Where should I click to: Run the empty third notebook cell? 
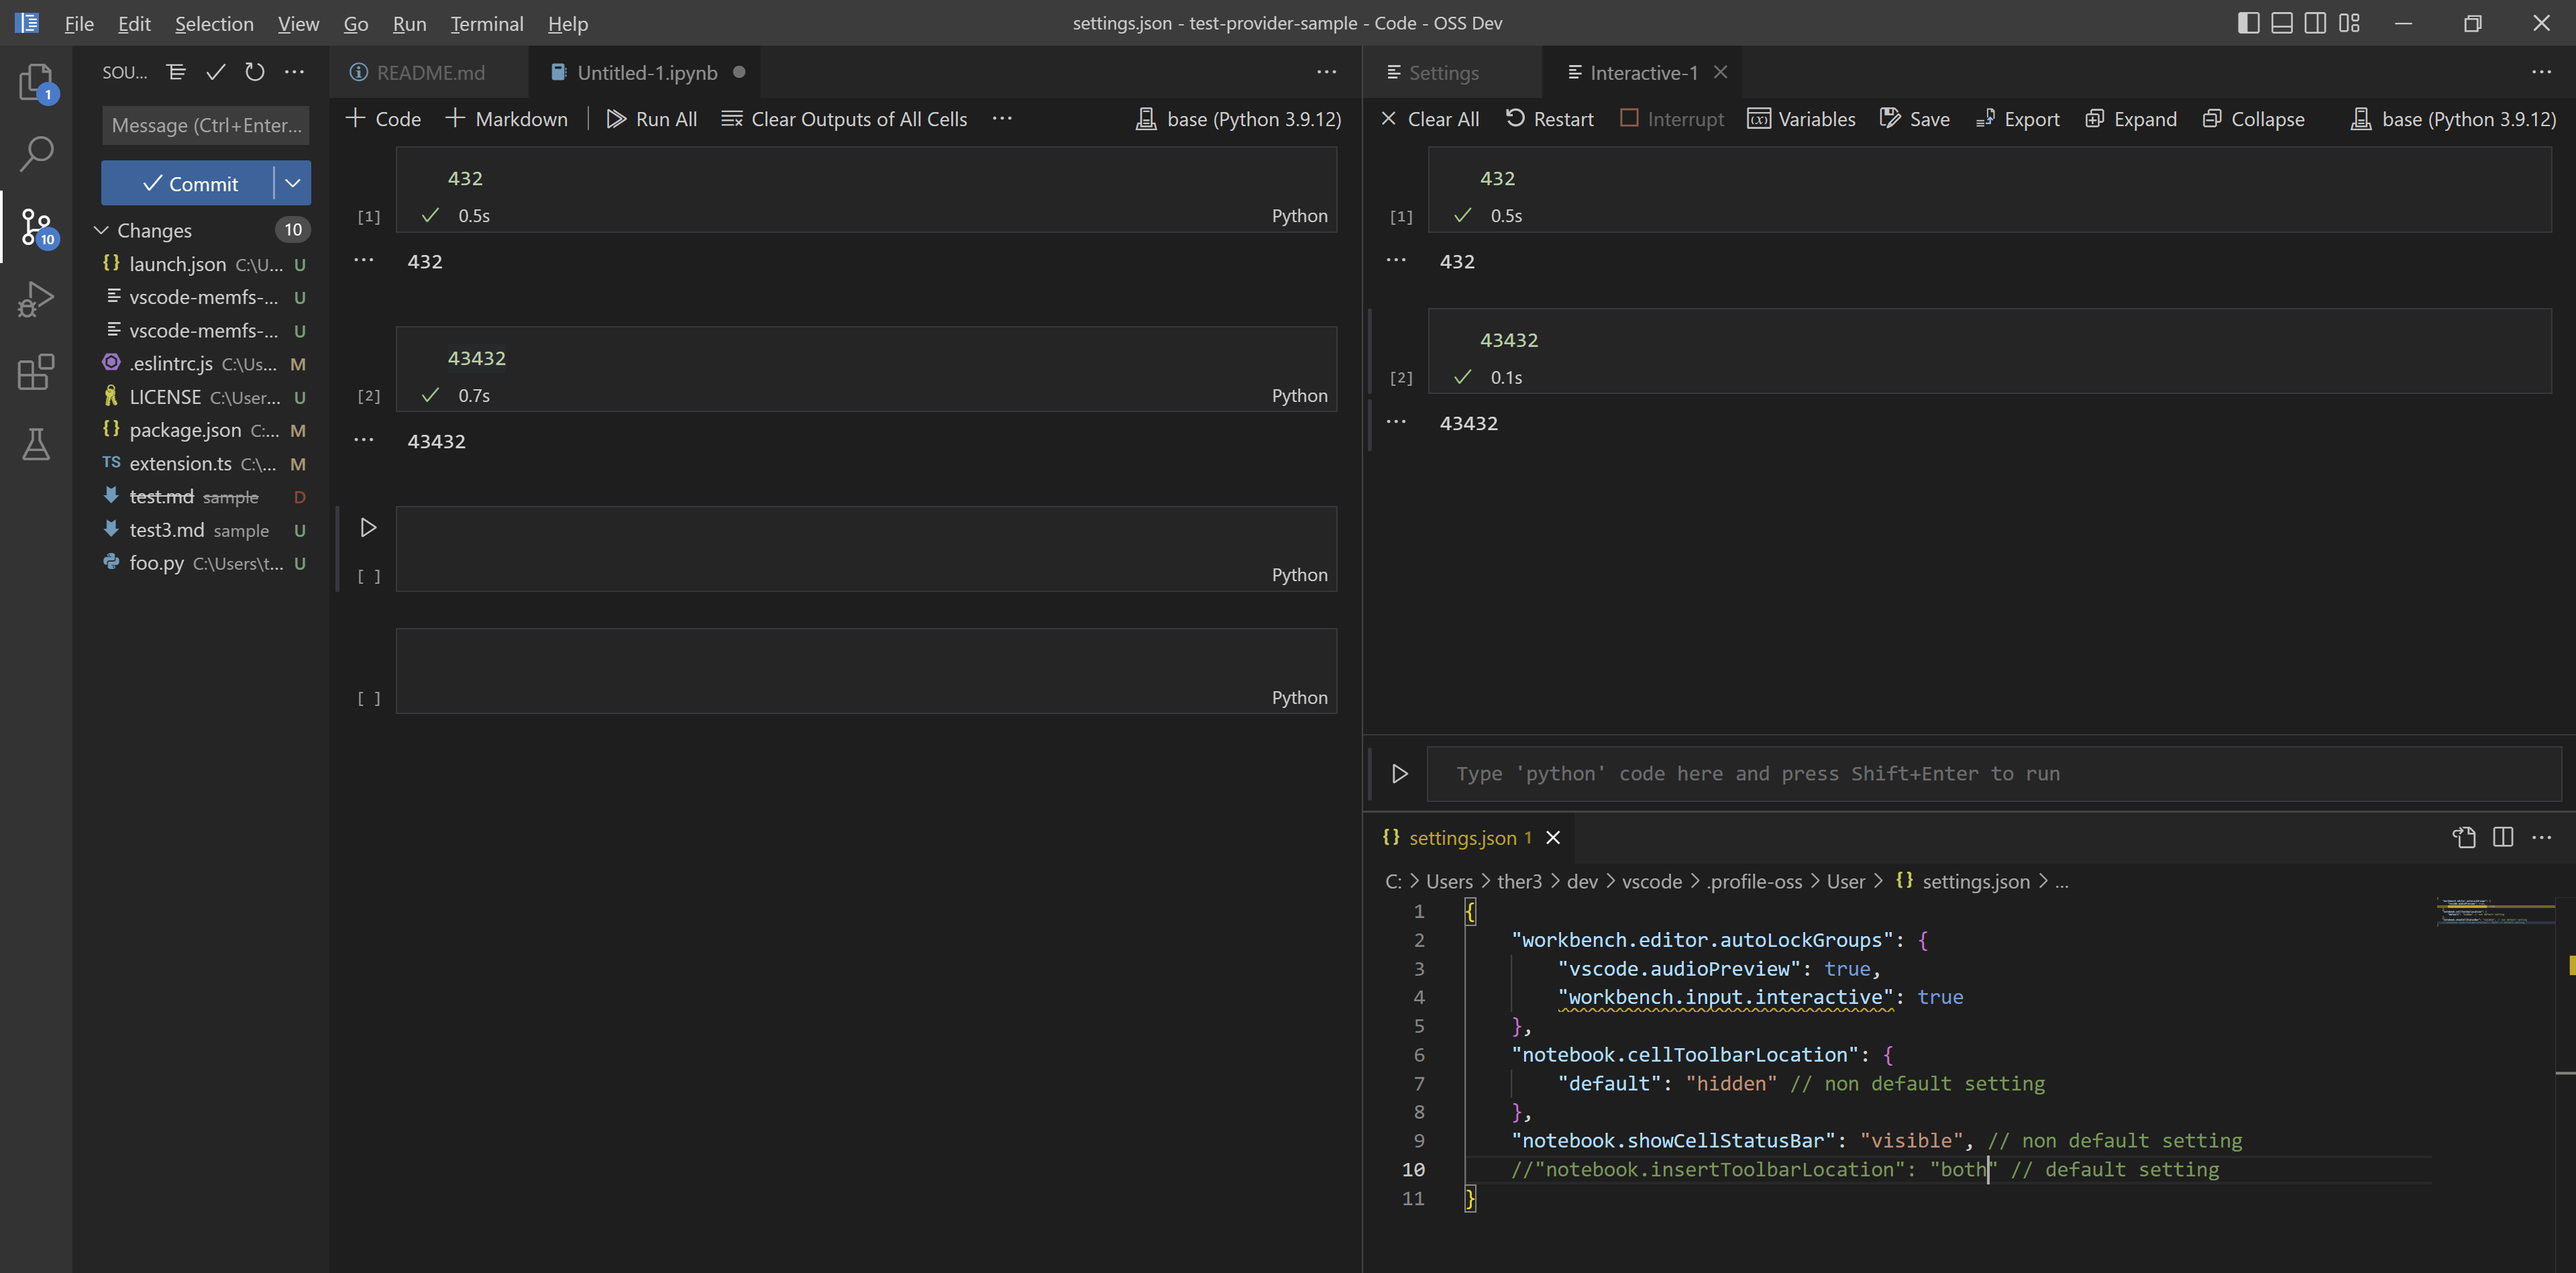pyautogui.click(x=368, y=527)
